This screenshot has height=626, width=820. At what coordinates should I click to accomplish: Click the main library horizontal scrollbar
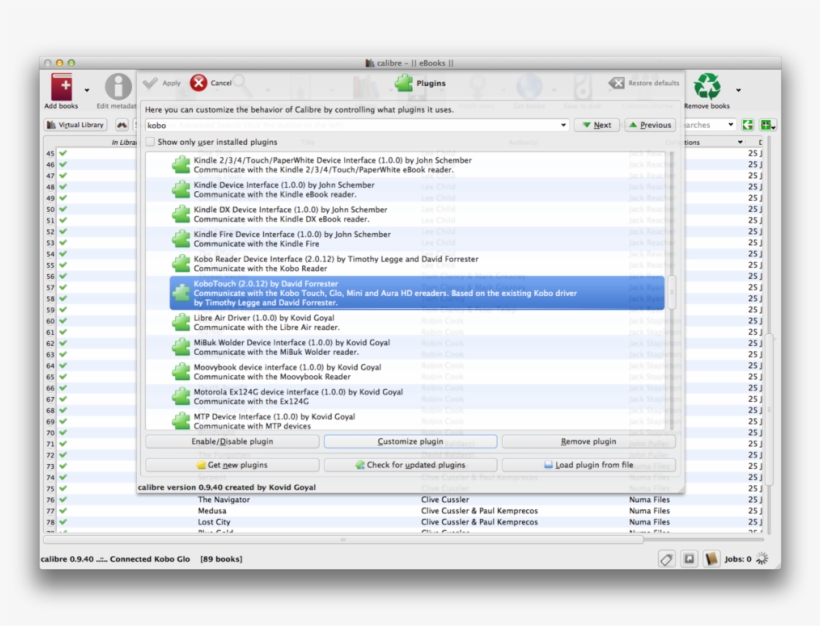pyautogui.click(x=344, y=540)
